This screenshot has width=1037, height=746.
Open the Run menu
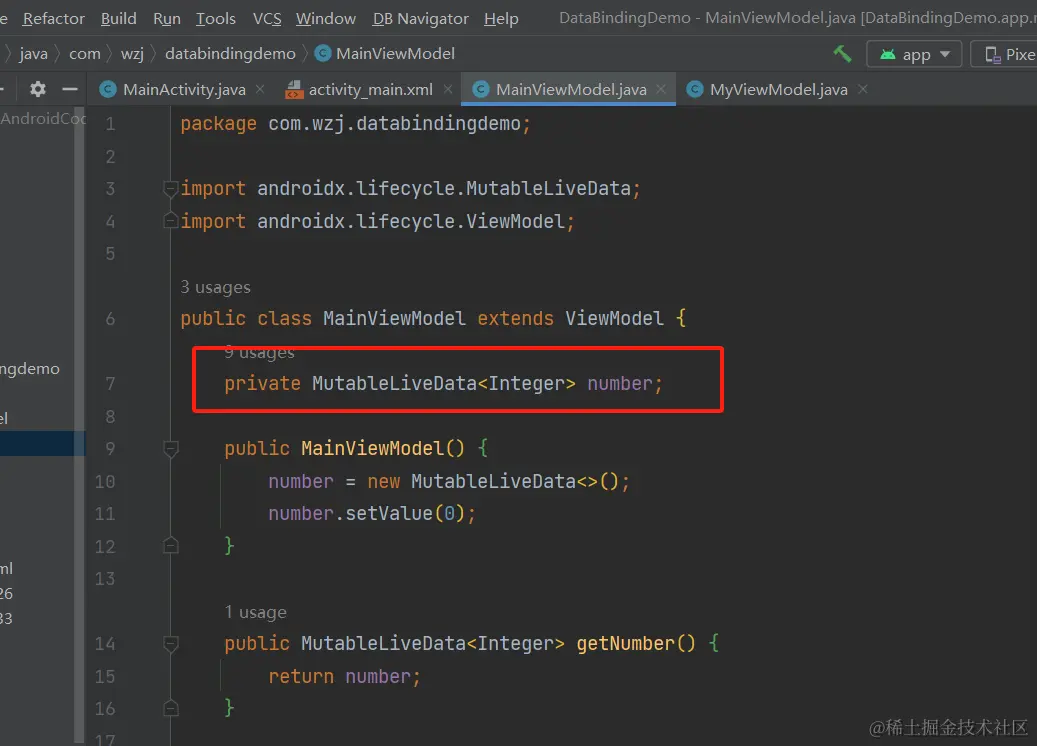[x=167, y=19]
